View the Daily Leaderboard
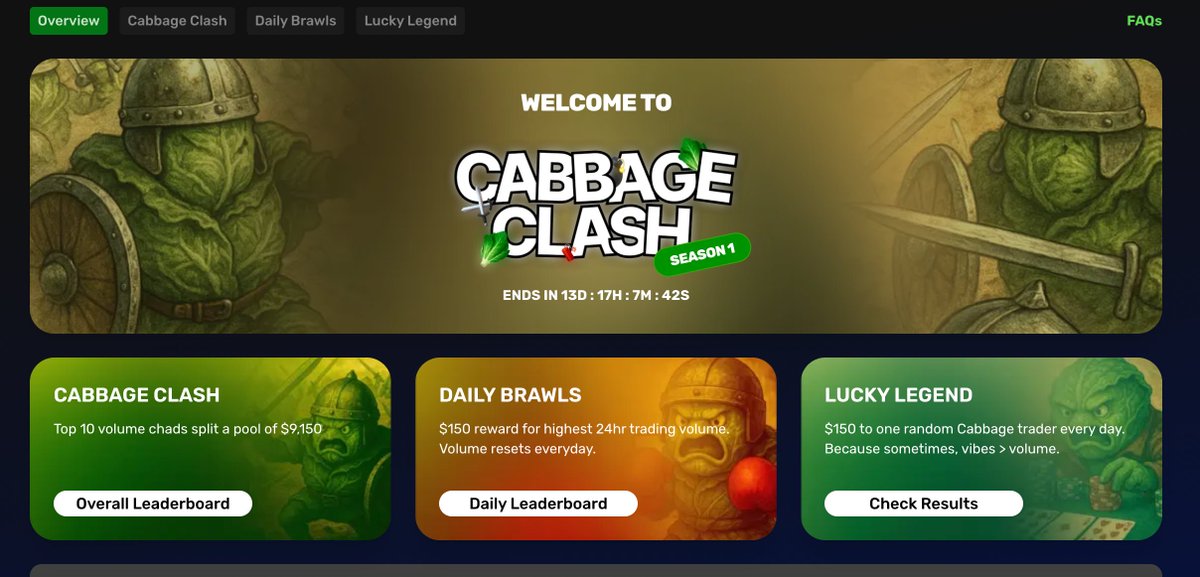This screenshot has height=577, width=1200. pyautogui.click(x=538, y=504)
